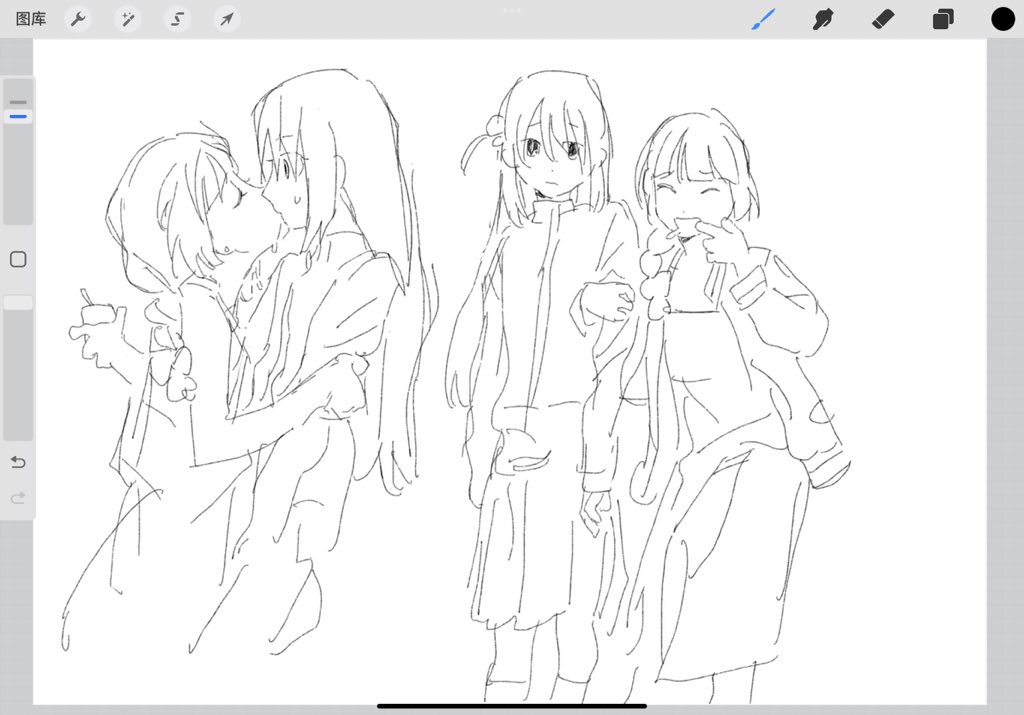This screenshot has width=1024, height=715.
Task: Tap the iPad home indicator bar
Action: click(x=512, y=706)
